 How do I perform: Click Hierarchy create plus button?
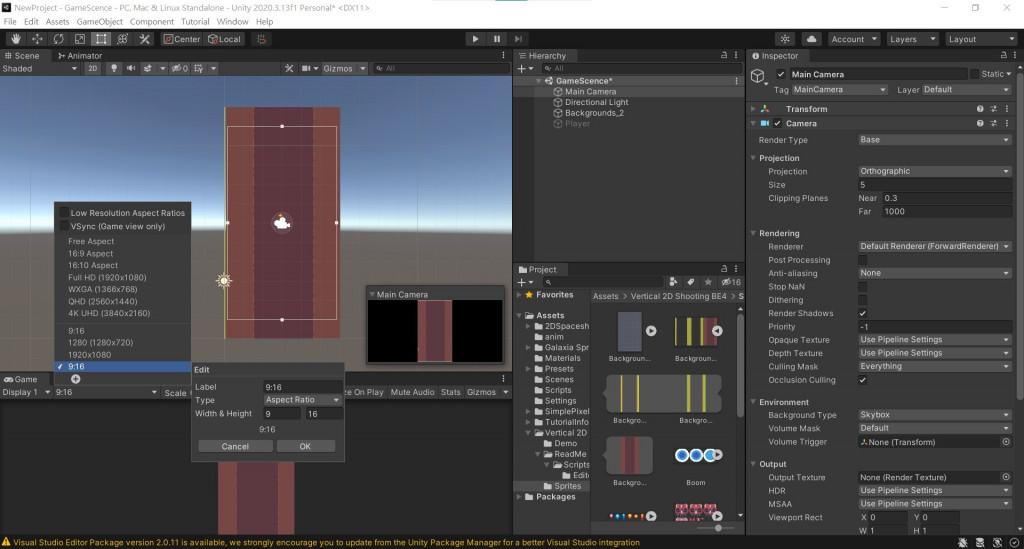coord(524,69)
